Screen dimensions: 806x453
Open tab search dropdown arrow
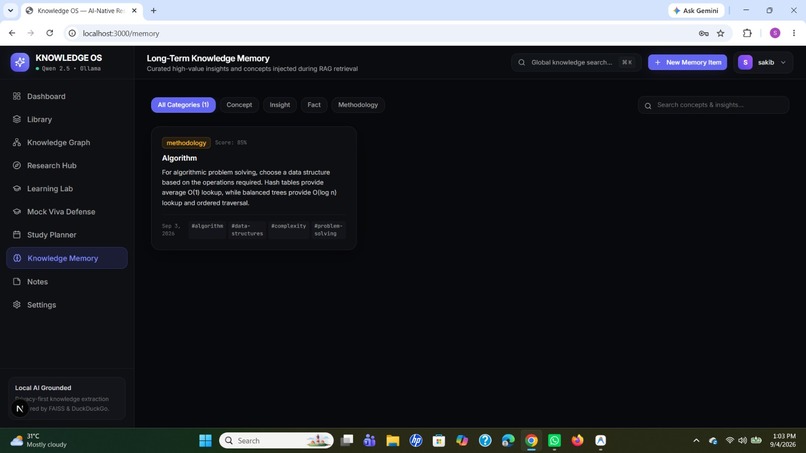[x=10, y=10]
